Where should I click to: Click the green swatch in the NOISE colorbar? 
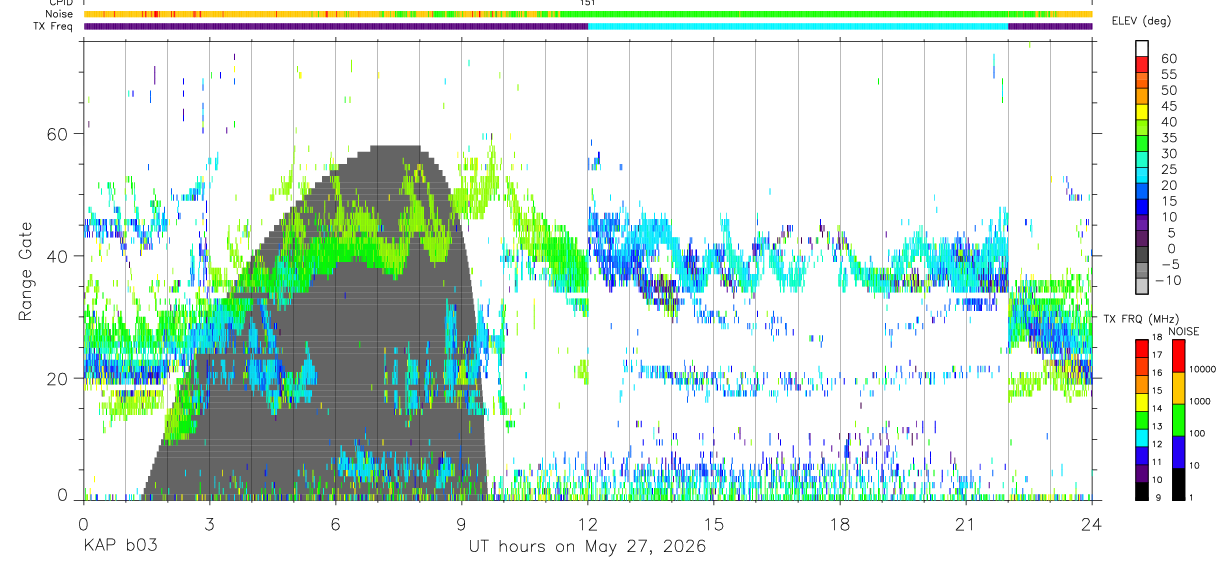[x=1178, y=420]
